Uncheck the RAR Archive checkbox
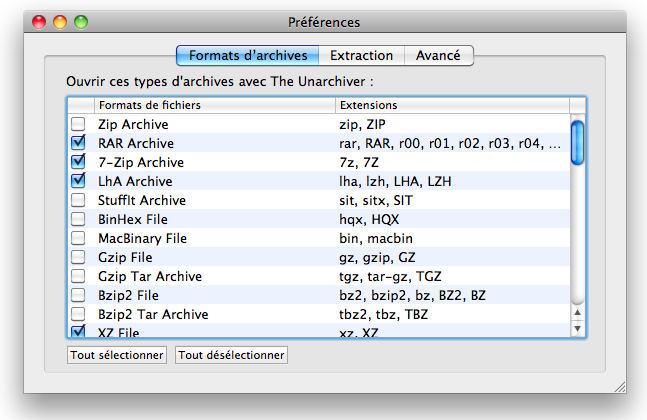This screenshot has height=420, width=647. (78, 143)
